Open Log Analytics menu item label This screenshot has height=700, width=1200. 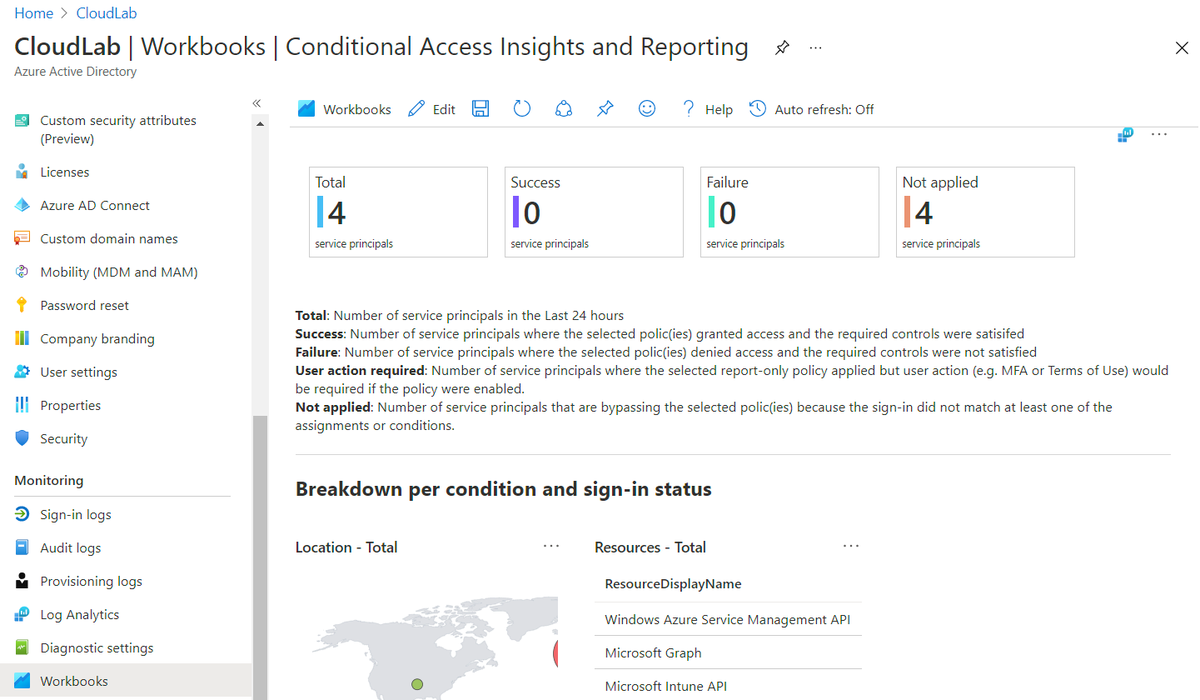click(79, 615)
